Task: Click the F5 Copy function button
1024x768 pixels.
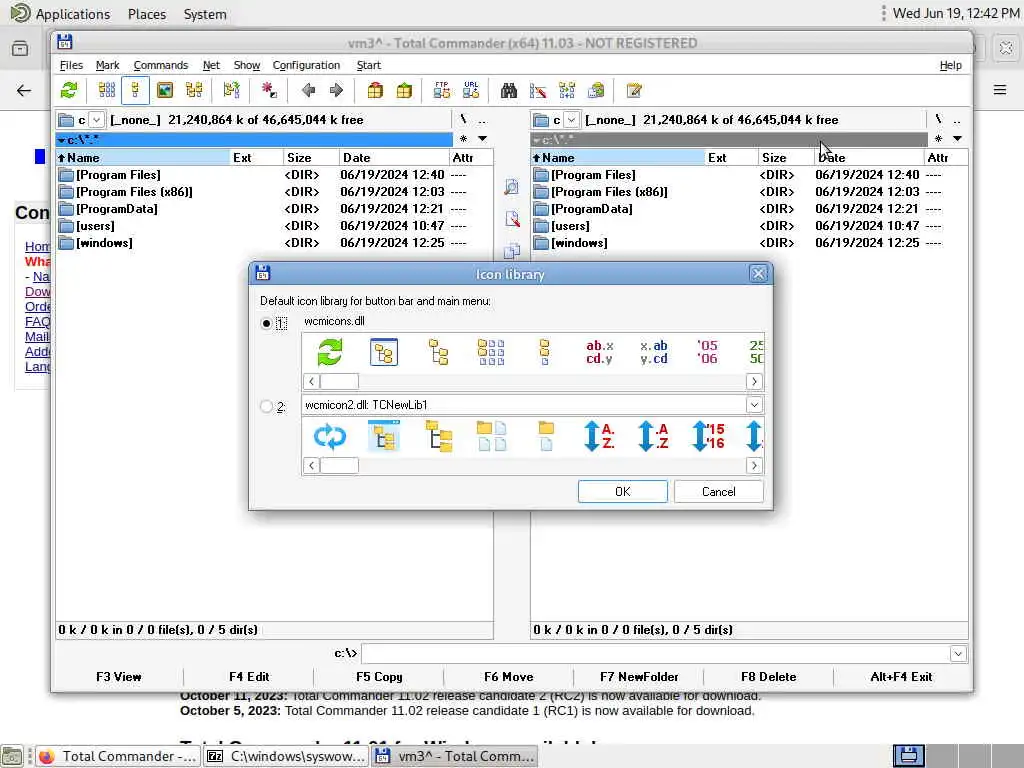Action: click(x=379, y=677)
